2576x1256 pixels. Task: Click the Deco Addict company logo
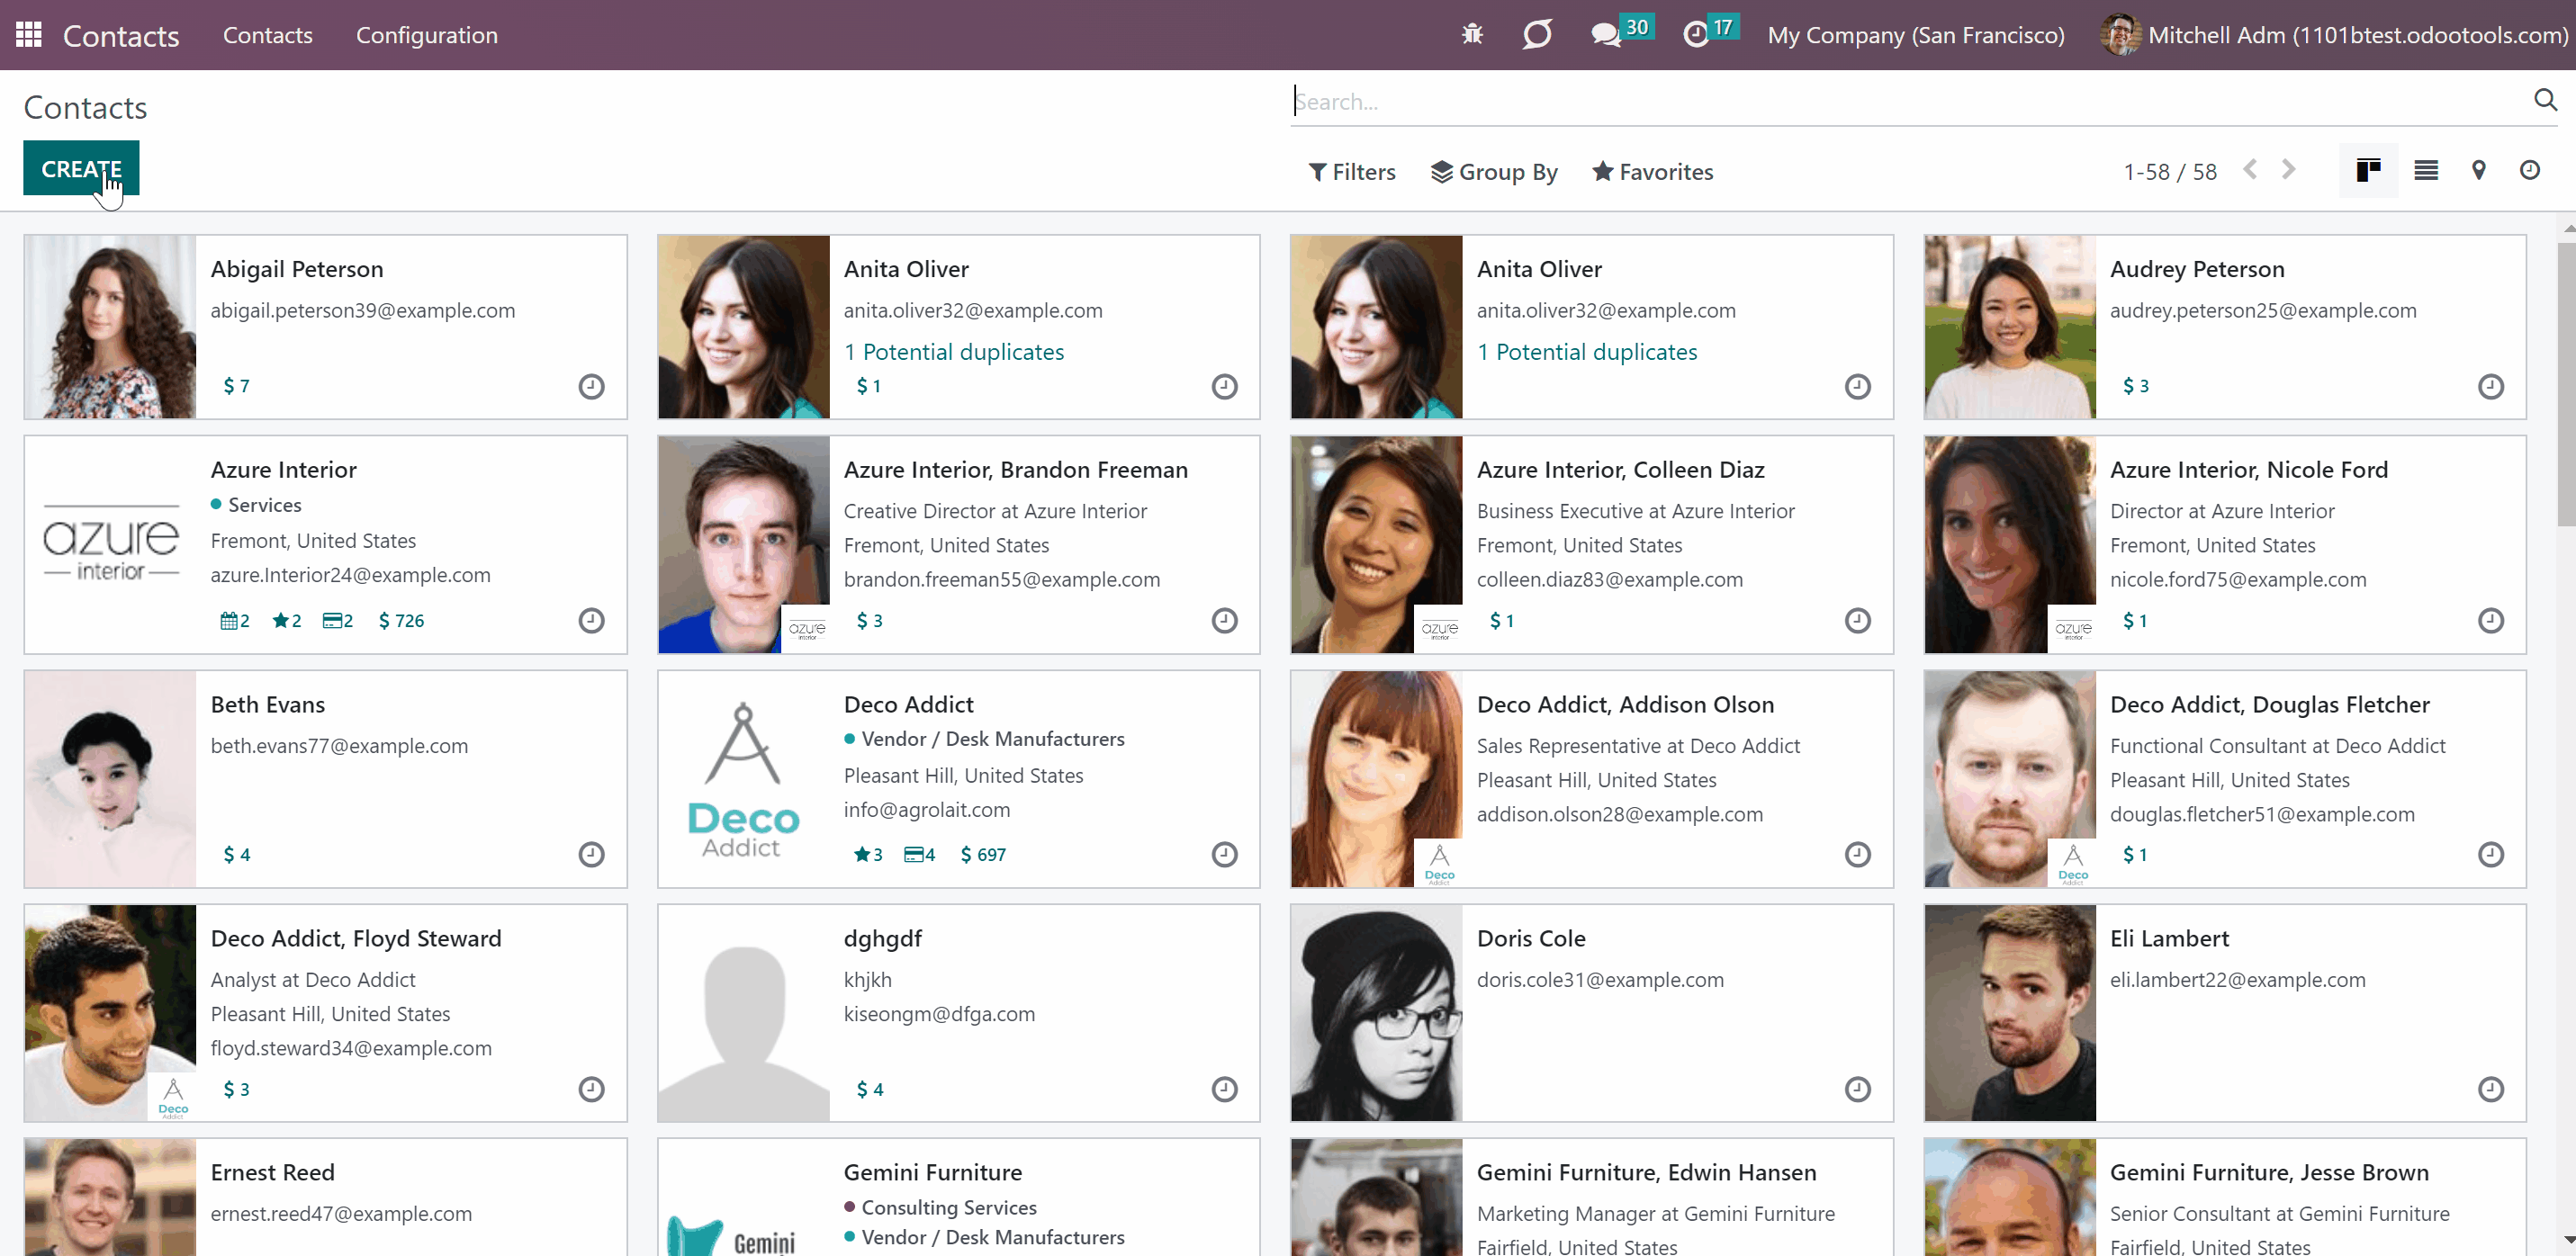tap(743, 779)
